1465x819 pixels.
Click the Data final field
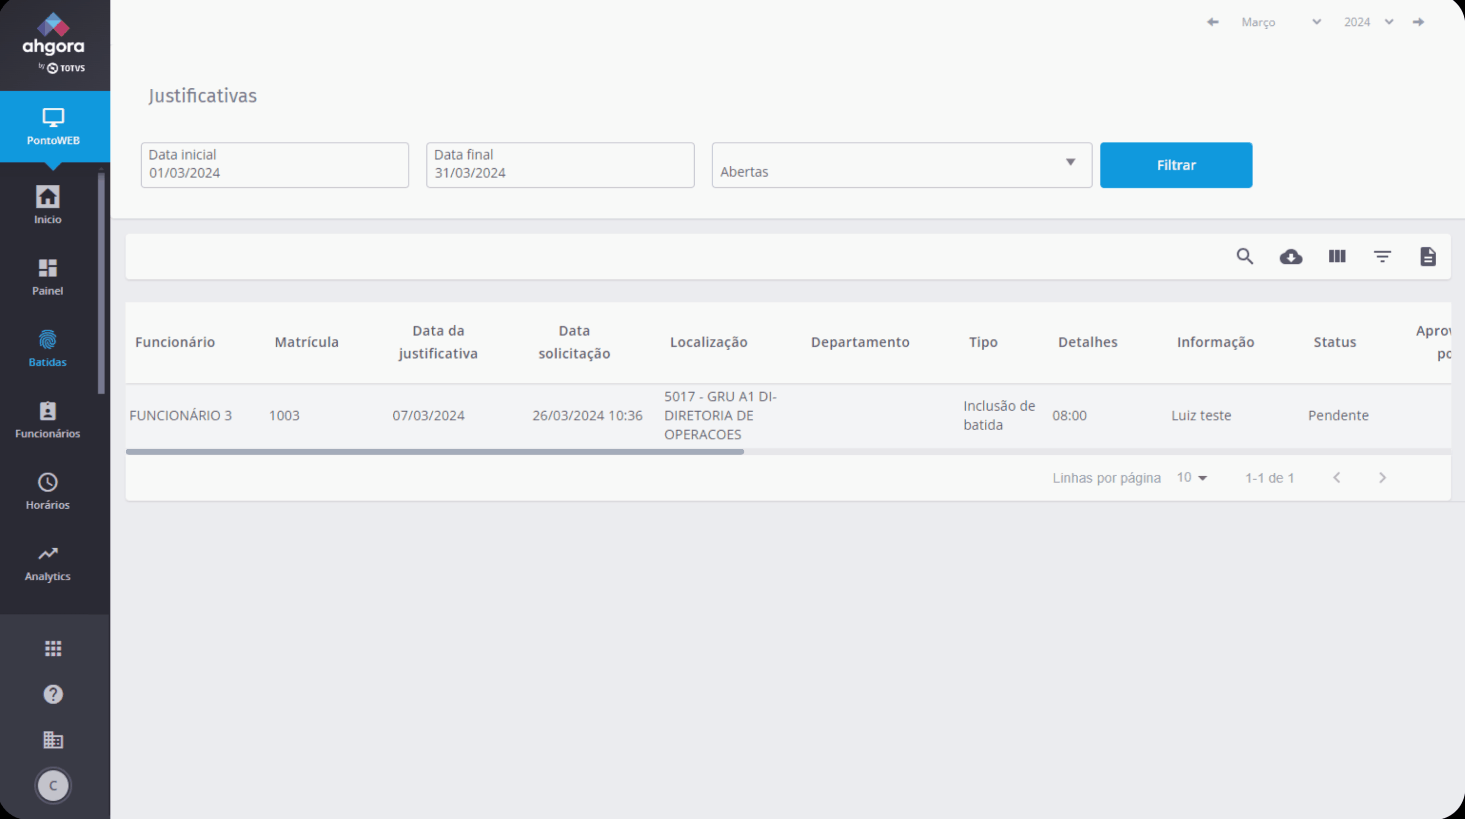click(560, 165)
